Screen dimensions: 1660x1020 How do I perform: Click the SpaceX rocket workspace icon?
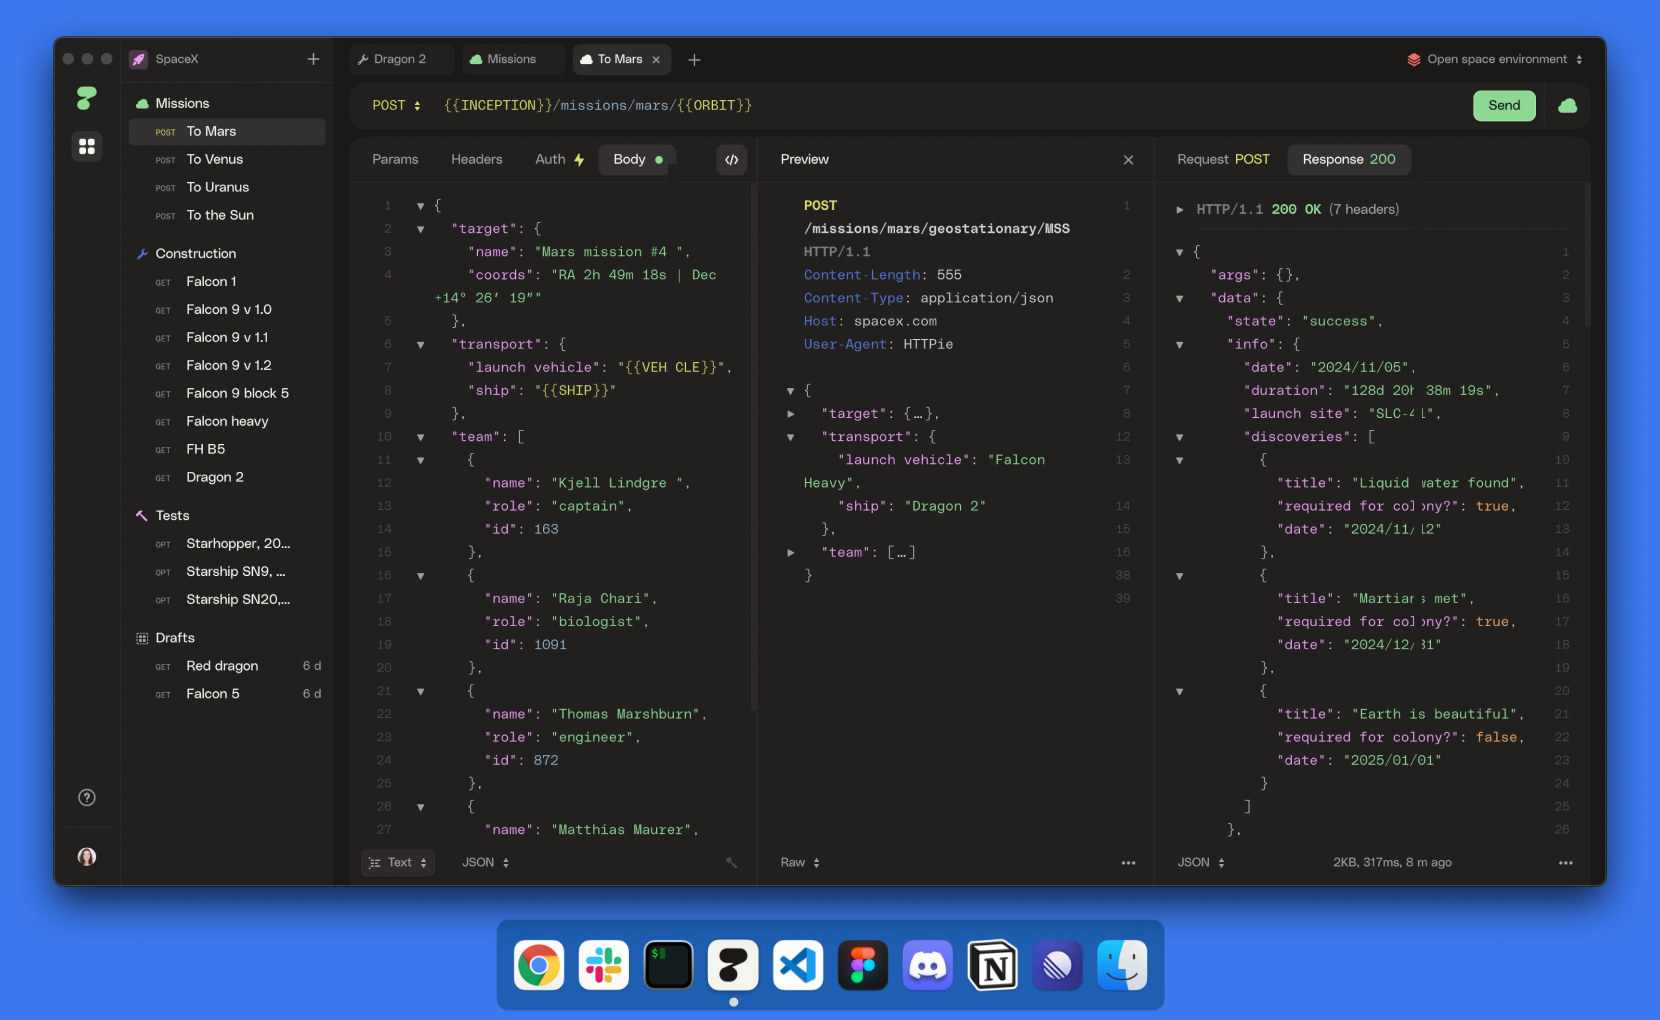(139, 59)
